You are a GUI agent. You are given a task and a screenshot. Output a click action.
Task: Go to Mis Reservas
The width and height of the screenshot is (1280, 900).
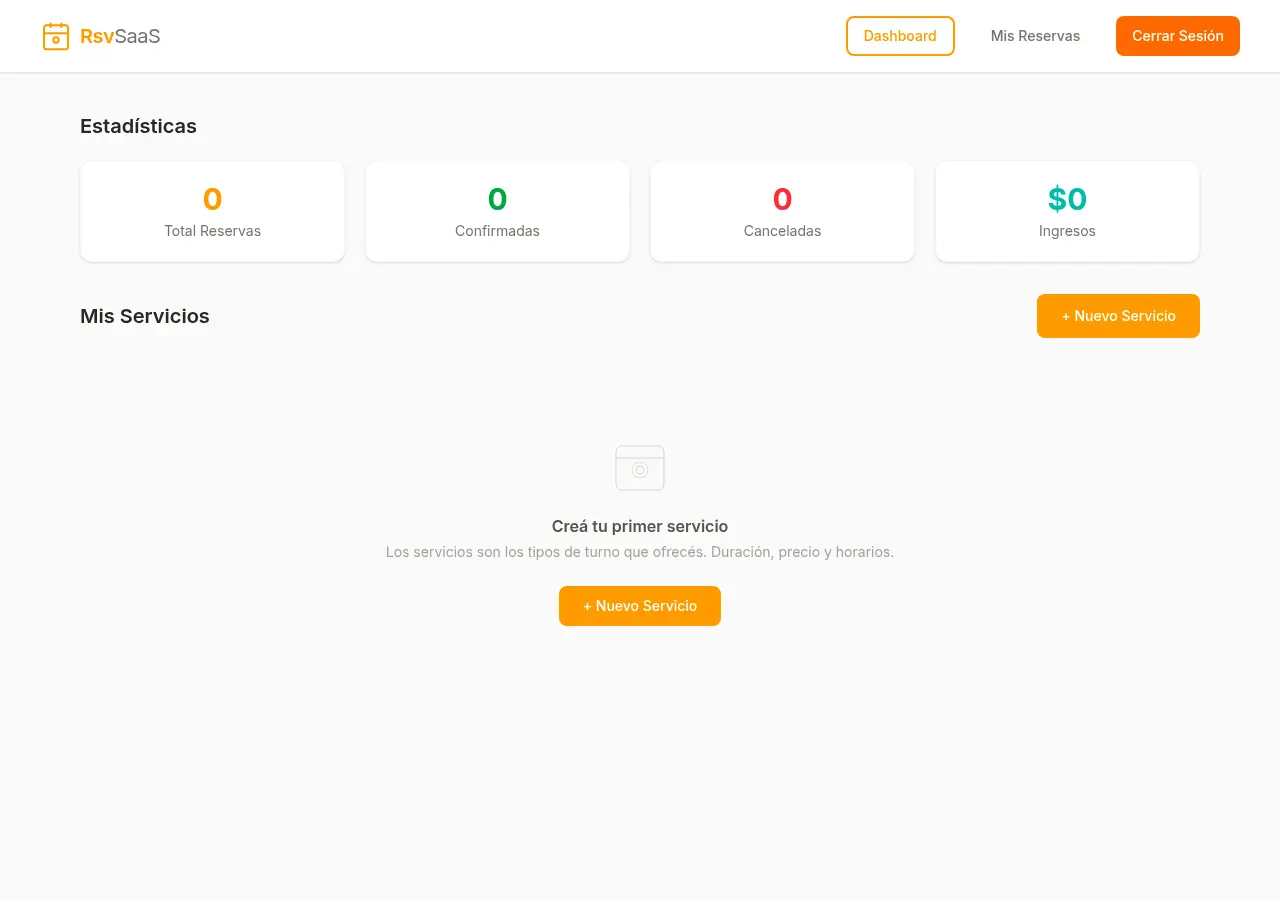[x=1035, y=36]
